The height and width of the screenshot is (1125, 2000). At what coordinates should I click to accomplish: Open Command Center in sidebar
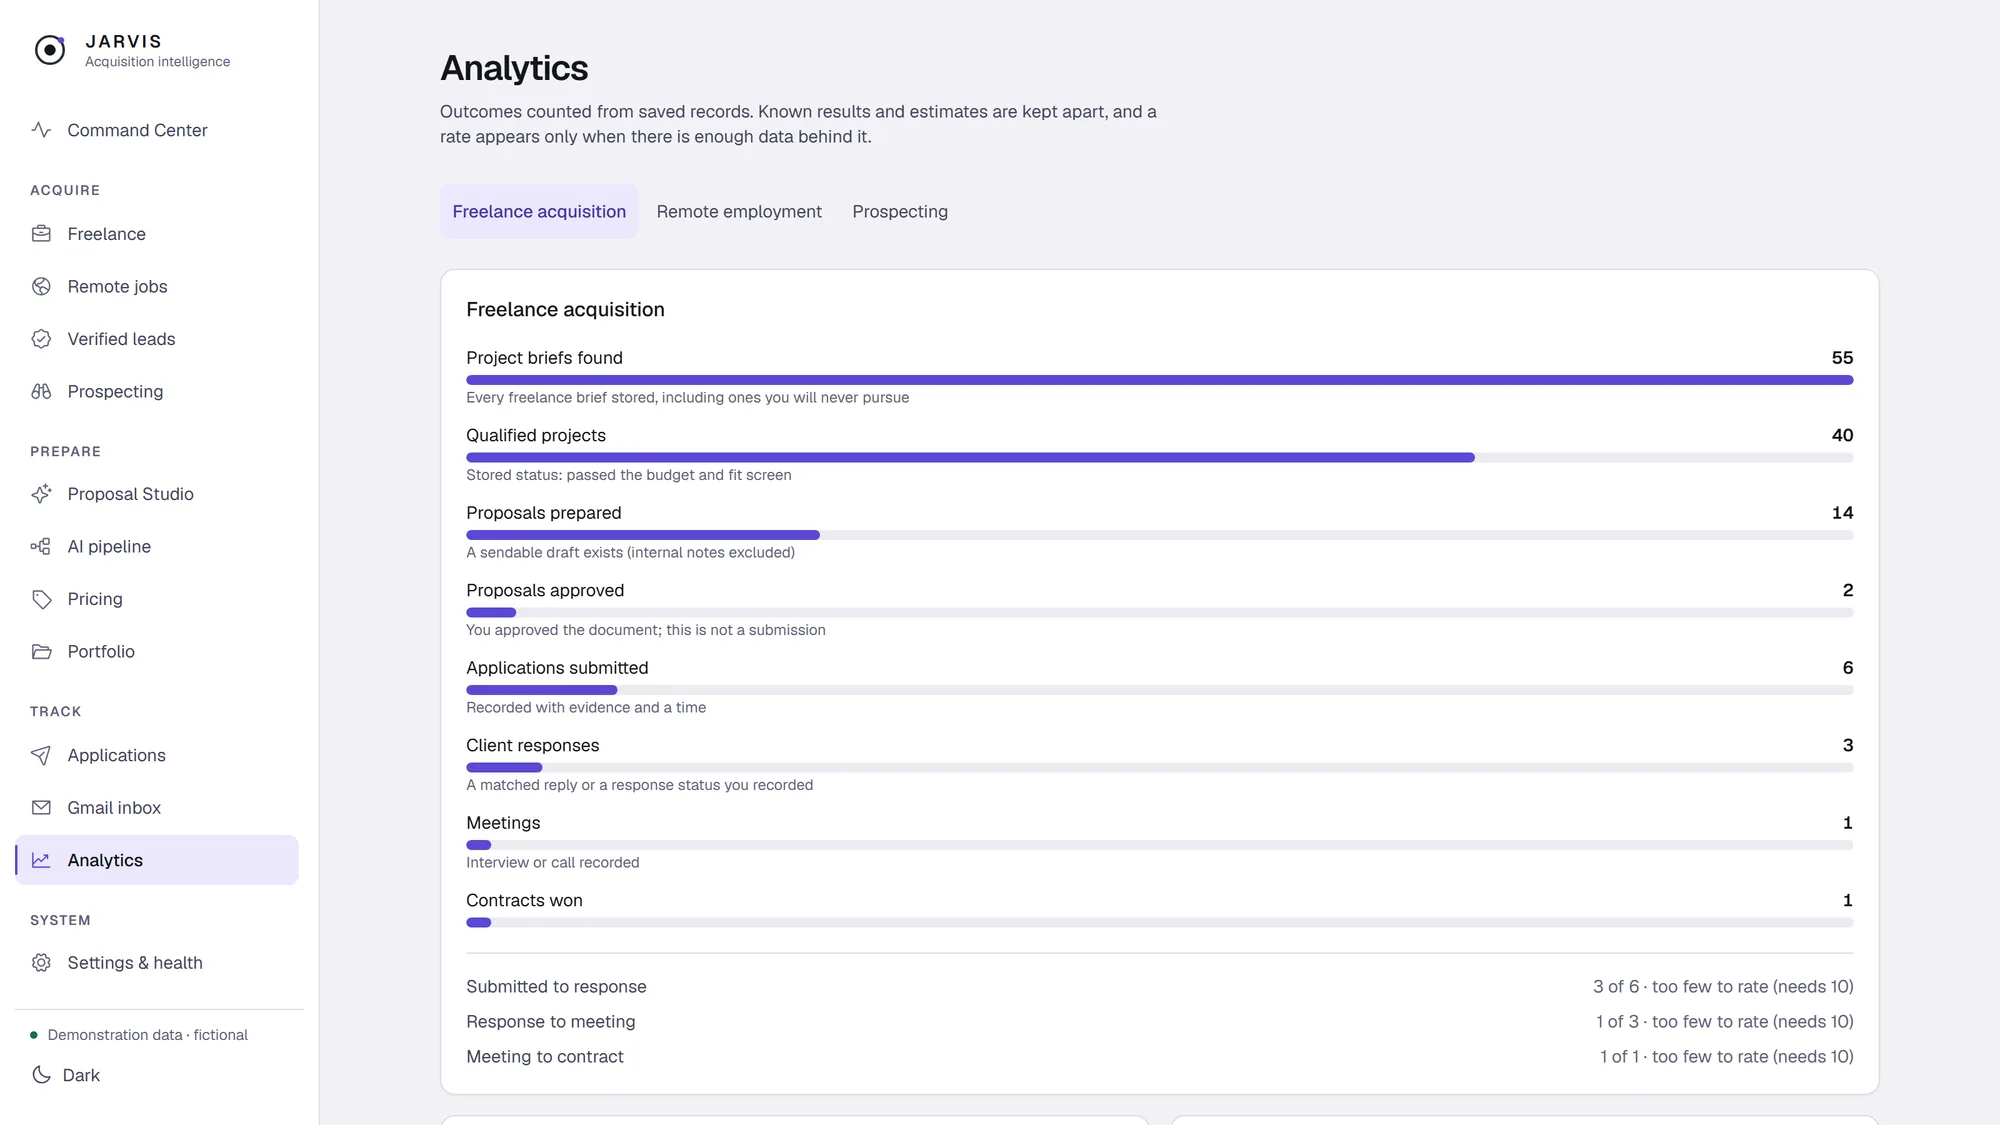click(157, 130)
